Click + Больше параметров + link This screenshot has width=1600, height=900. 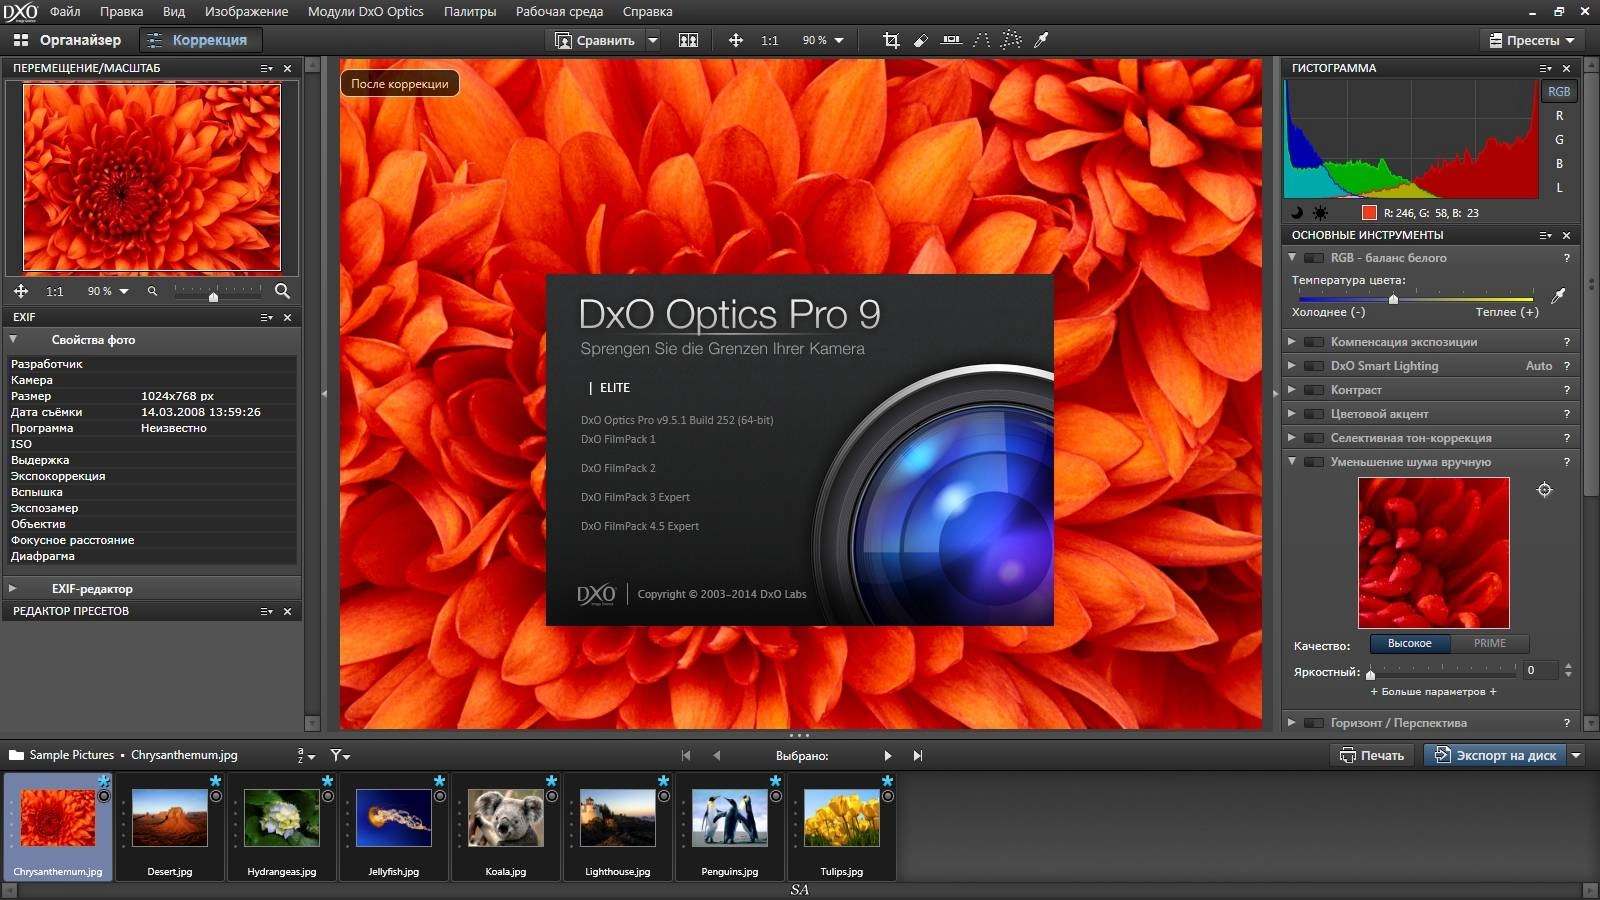pyautogui.click(x=1433, y=692)
